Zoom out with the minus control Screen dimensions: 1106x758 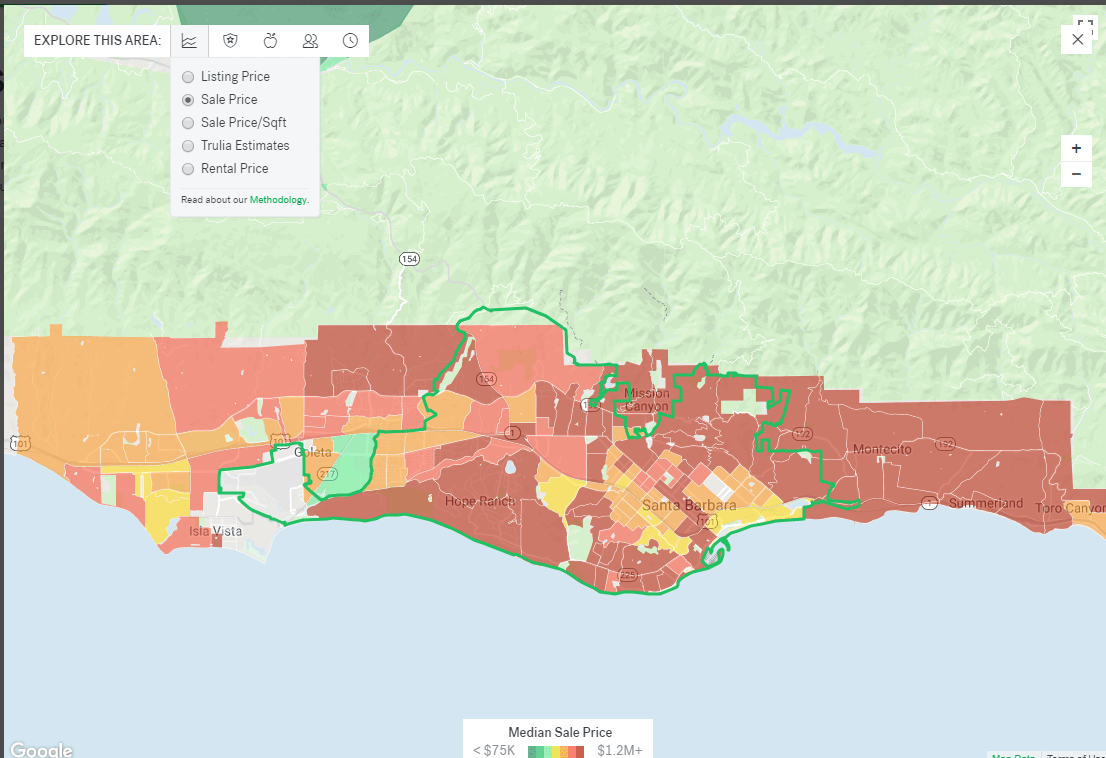tap(1076, 174)
